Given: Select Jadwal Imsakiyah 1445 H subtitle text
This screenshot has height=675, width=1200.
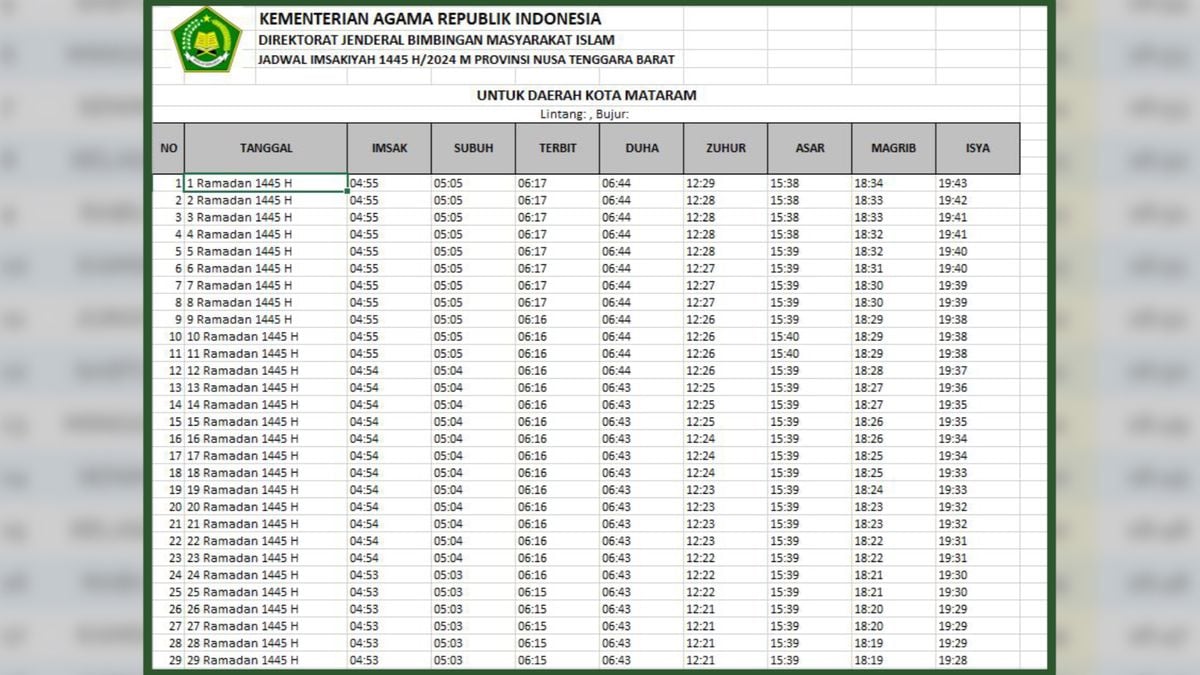Looking at the screenshot, I should pos(466,60).
